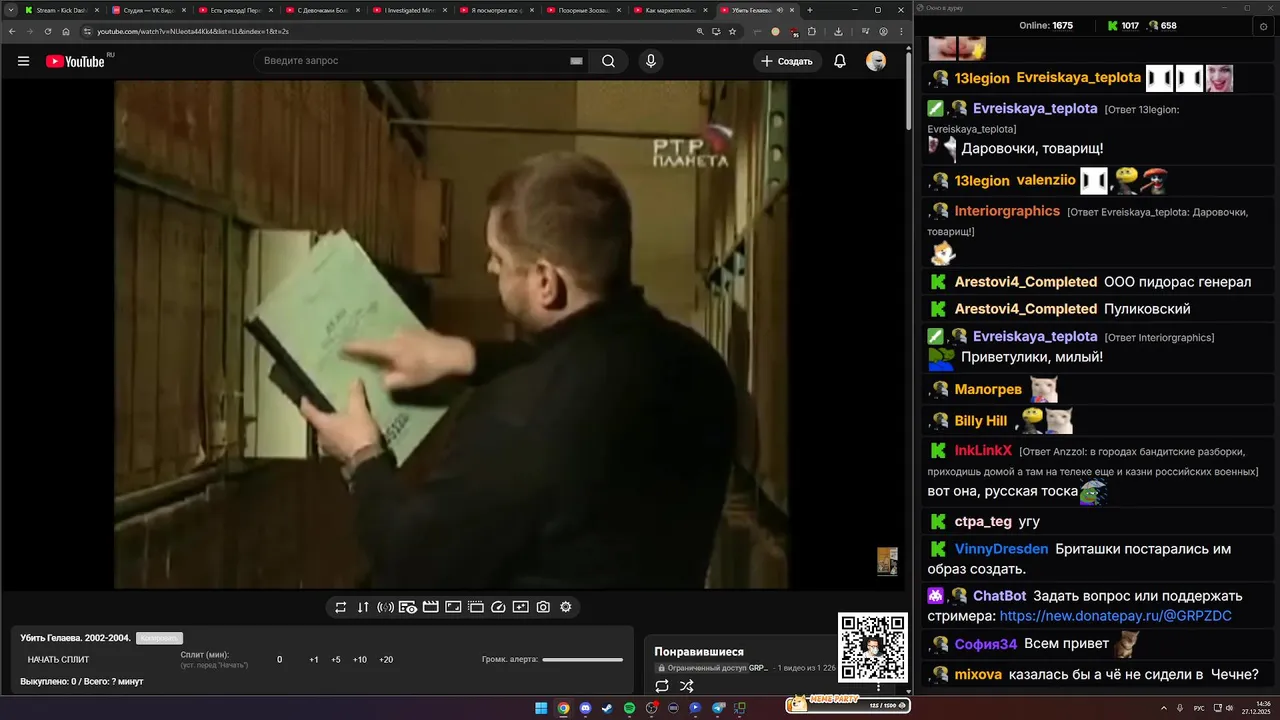
Task: Open Windows Start menu
Action: point(541,708)
